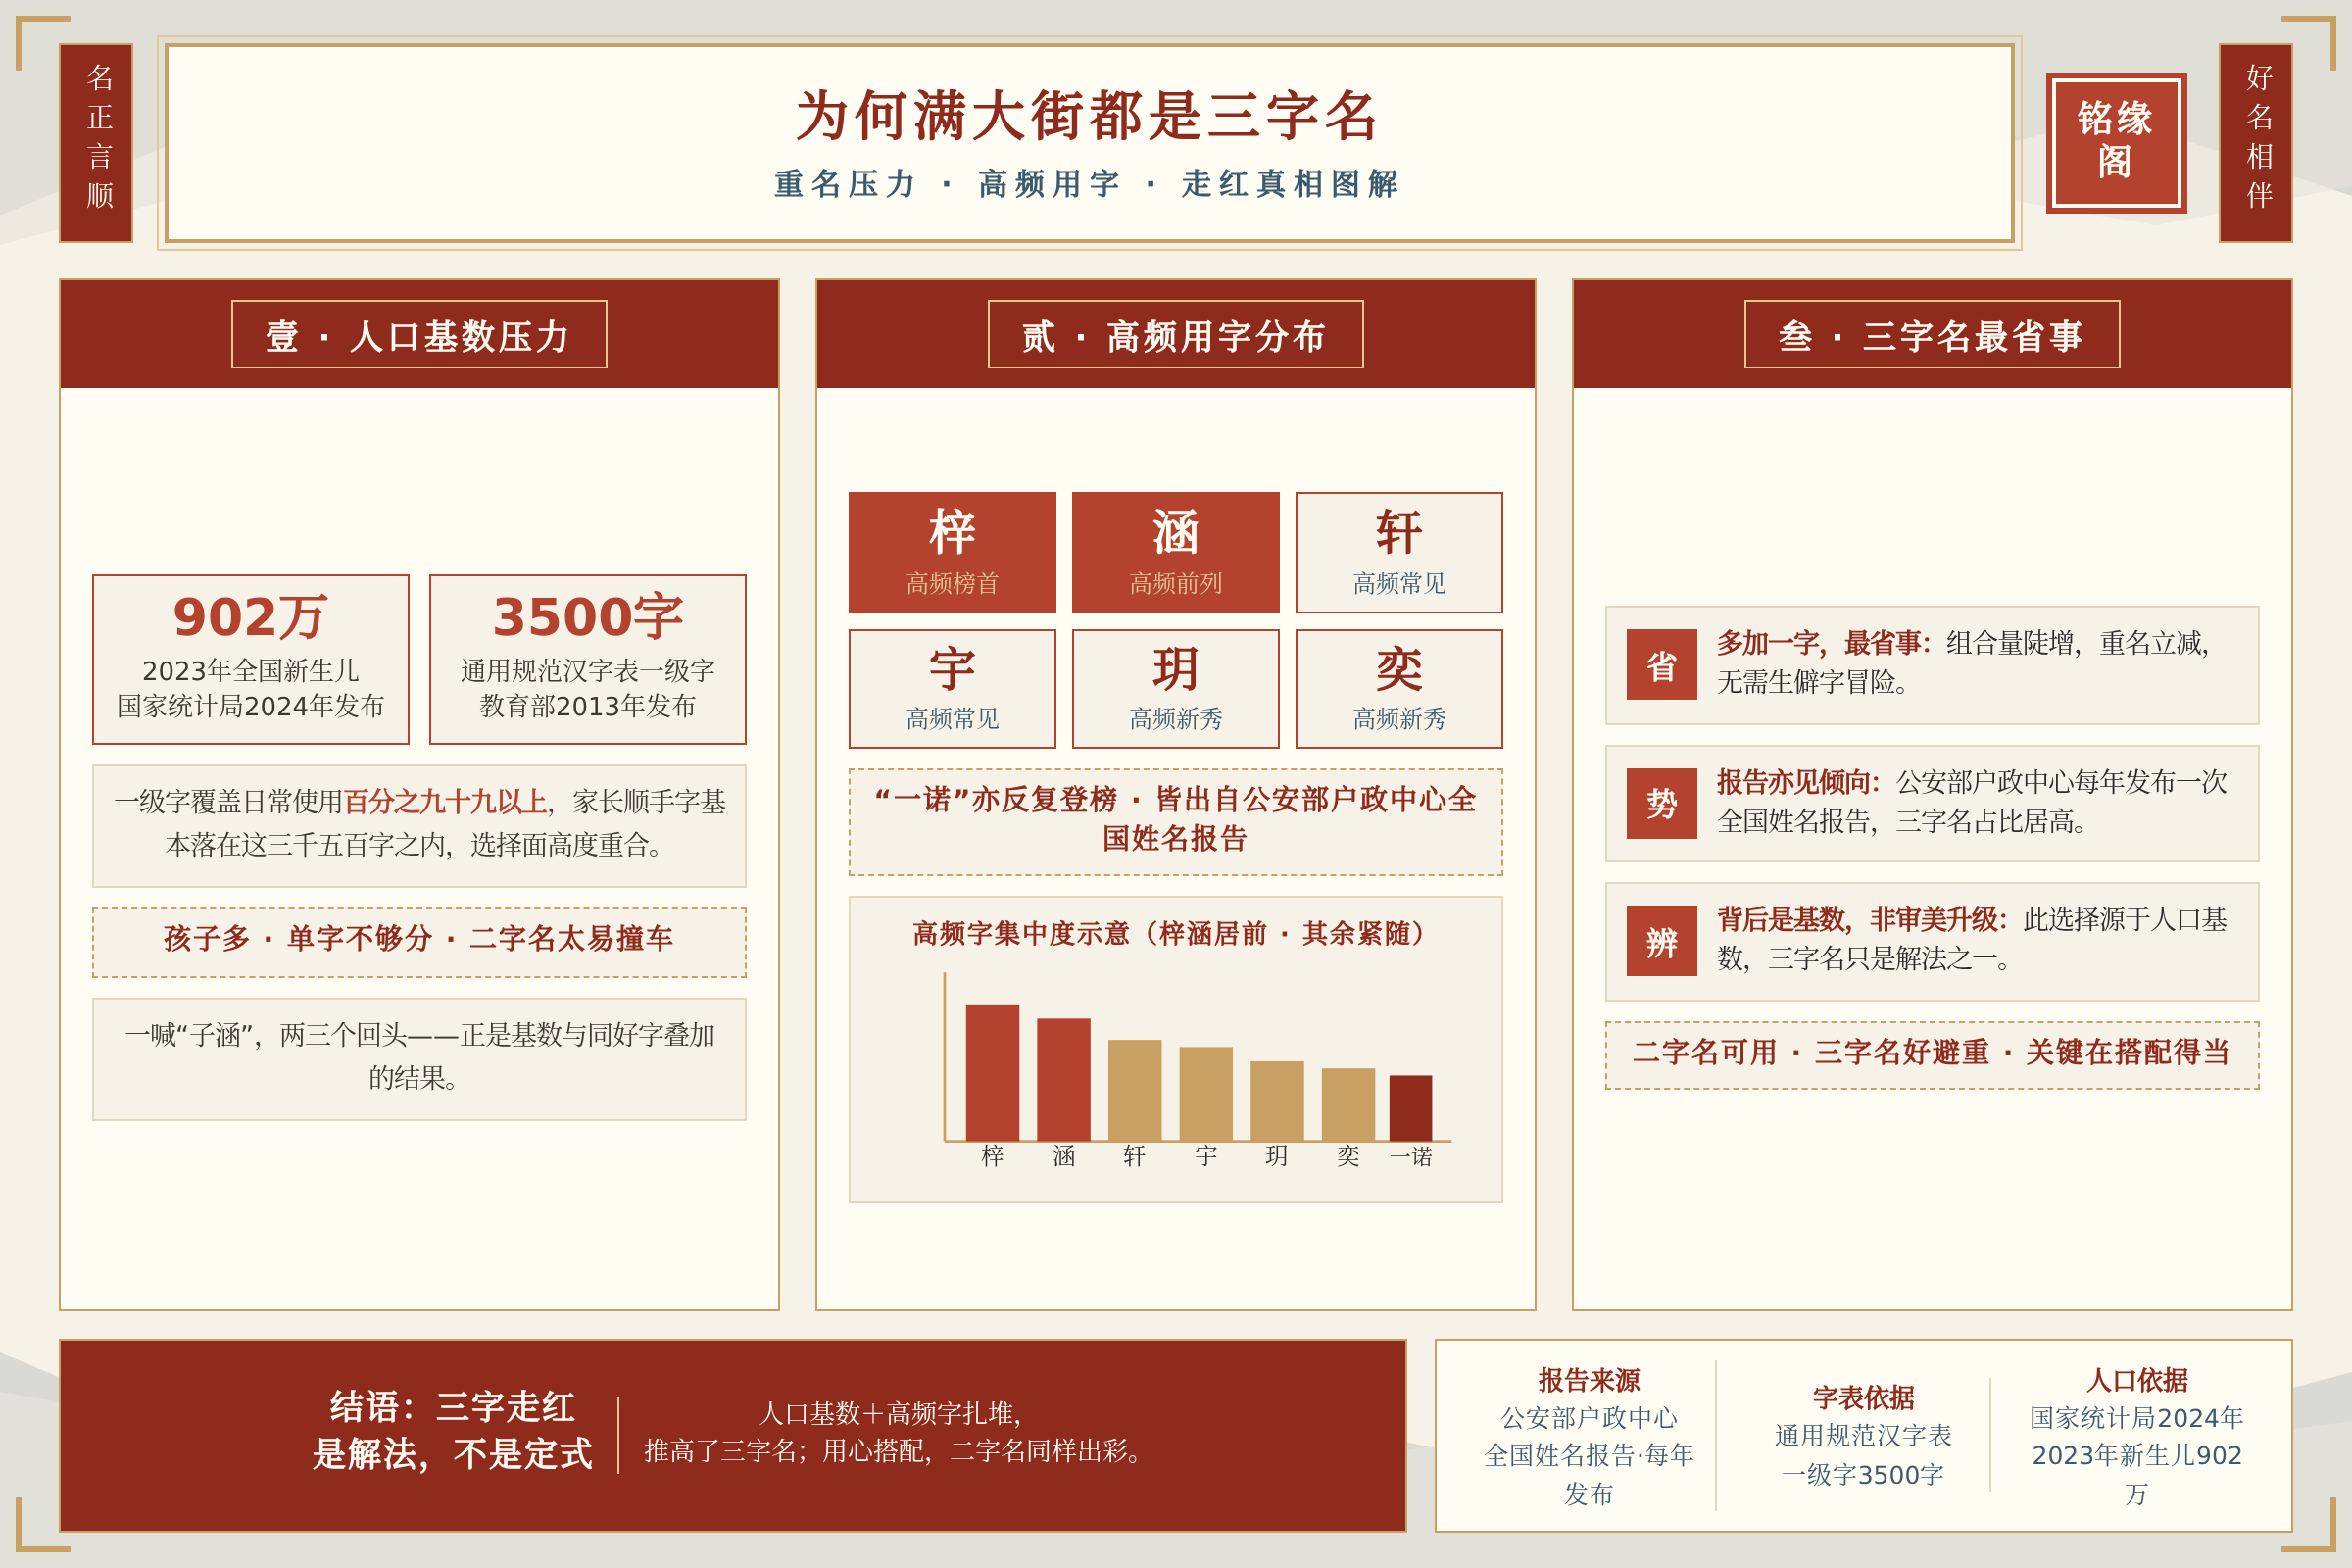Click the 人口依据 footer heading
The image size is (2352, 1568).
(2137, 1380)
